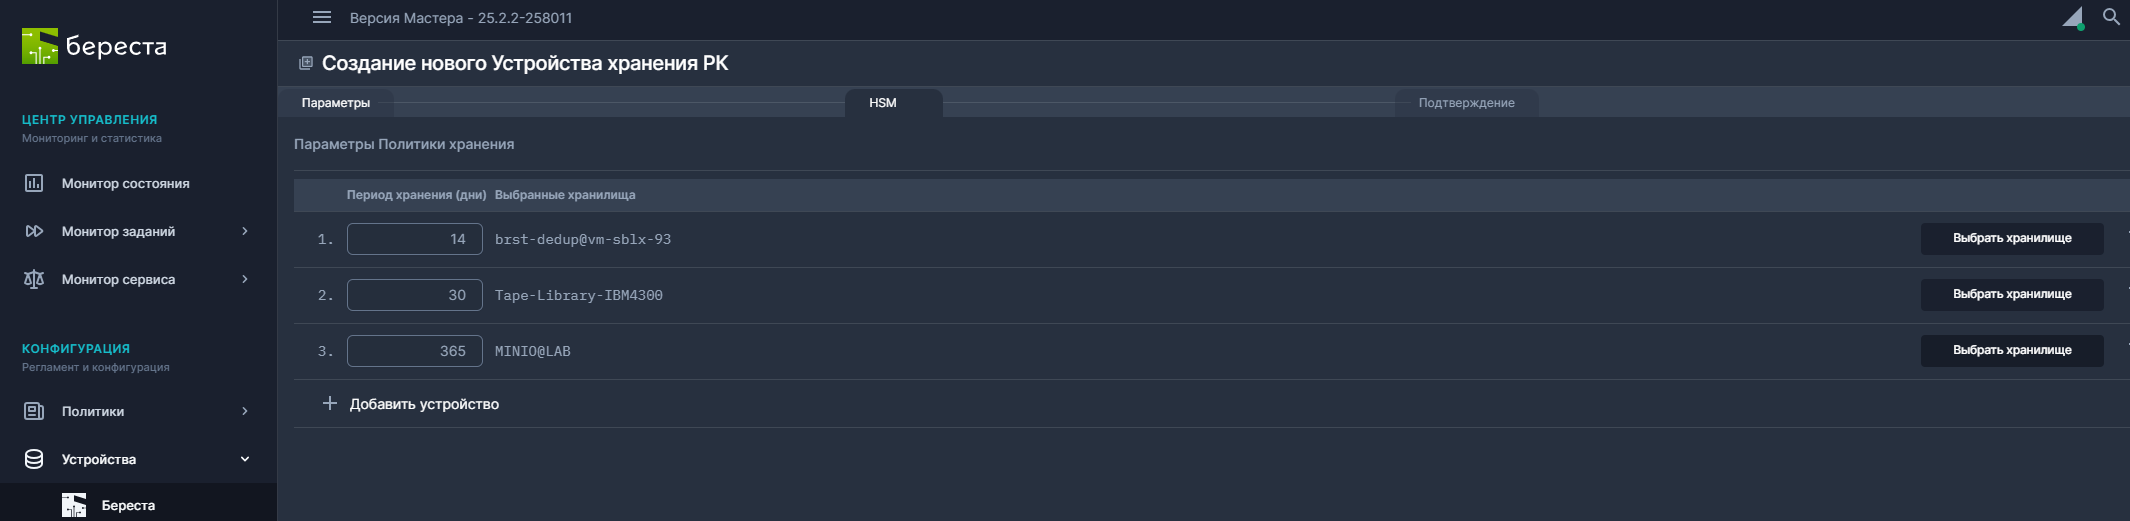Click the Устройства database icon
This screenshot has height=521, width=2130.
click(x=34, y=459)
